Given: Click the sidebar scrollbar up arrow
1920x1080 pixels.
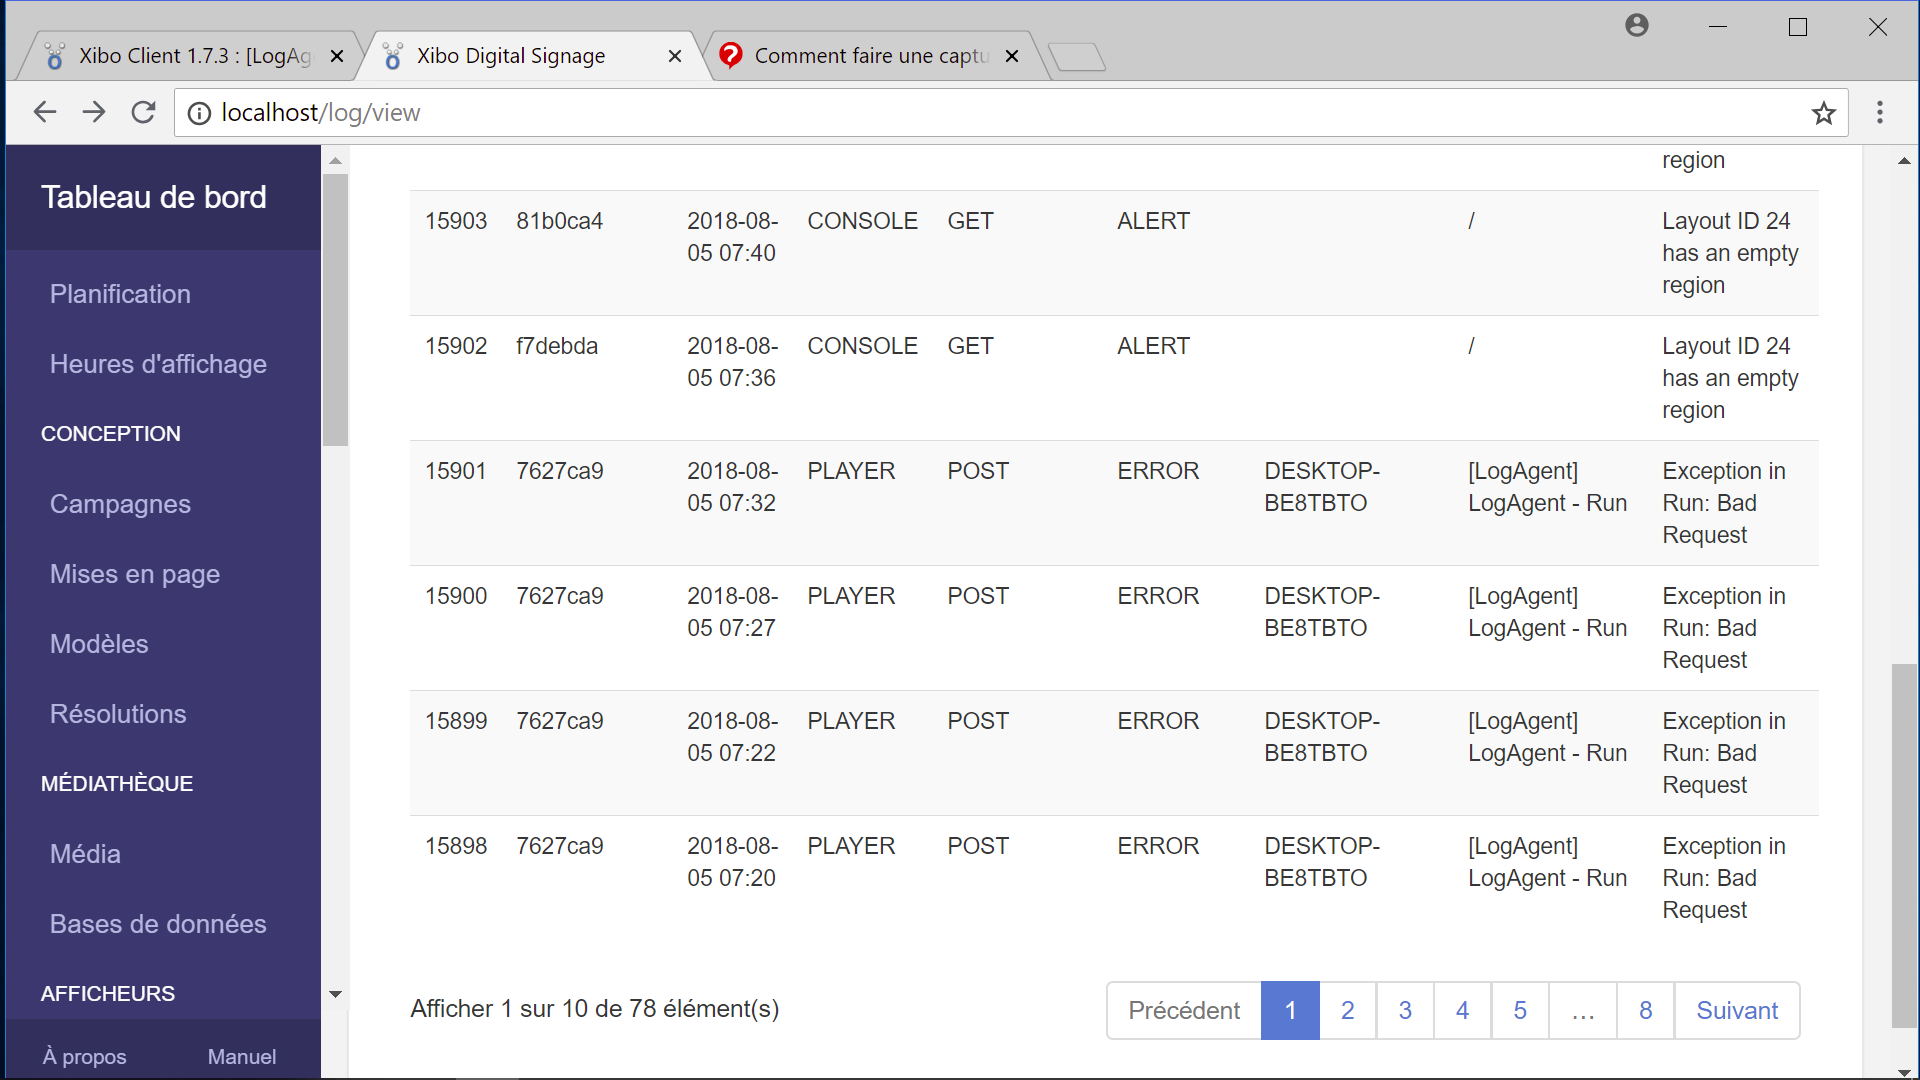Looking at the screenshot, I should (x=335, y=160).
